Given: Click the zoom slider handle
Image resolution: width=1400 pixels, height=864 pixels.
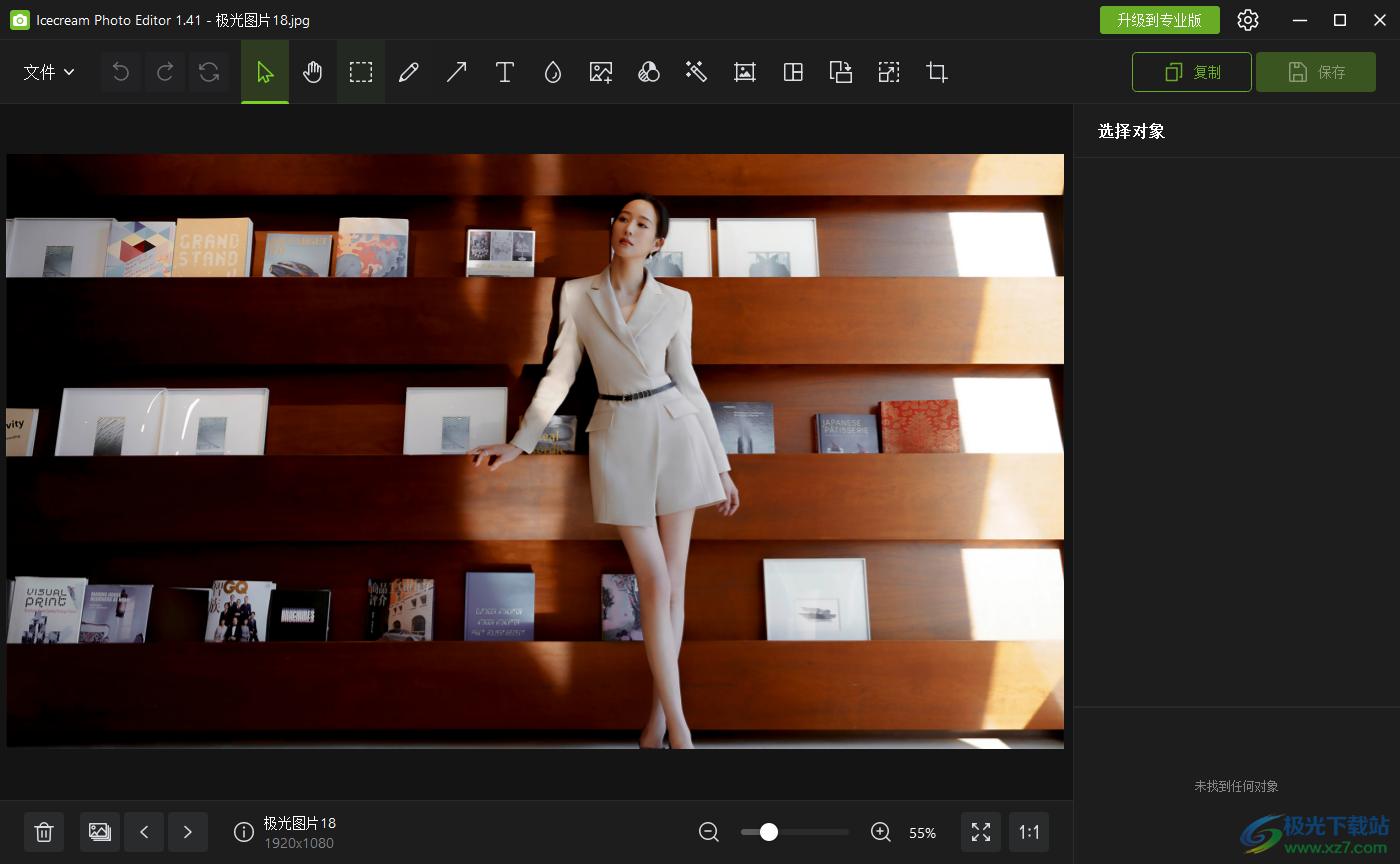Looking at the screenshot, I should 769,832.
